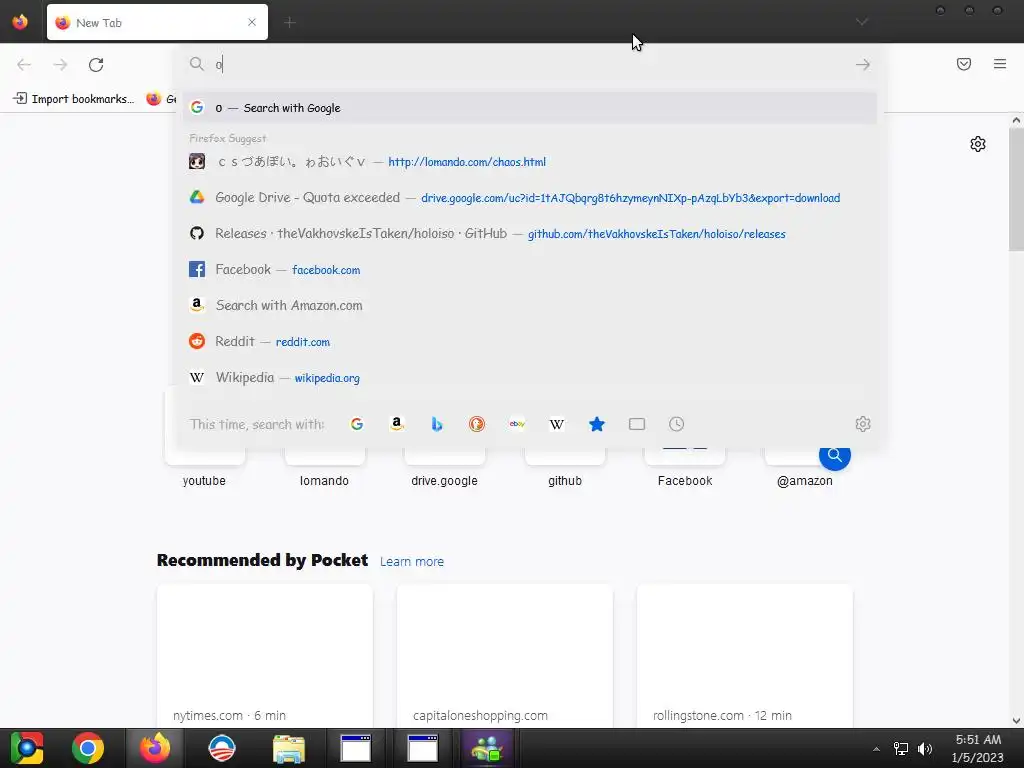1024x768 pixels.
Task: Search this time with Amazon icon
Action: 396,424
